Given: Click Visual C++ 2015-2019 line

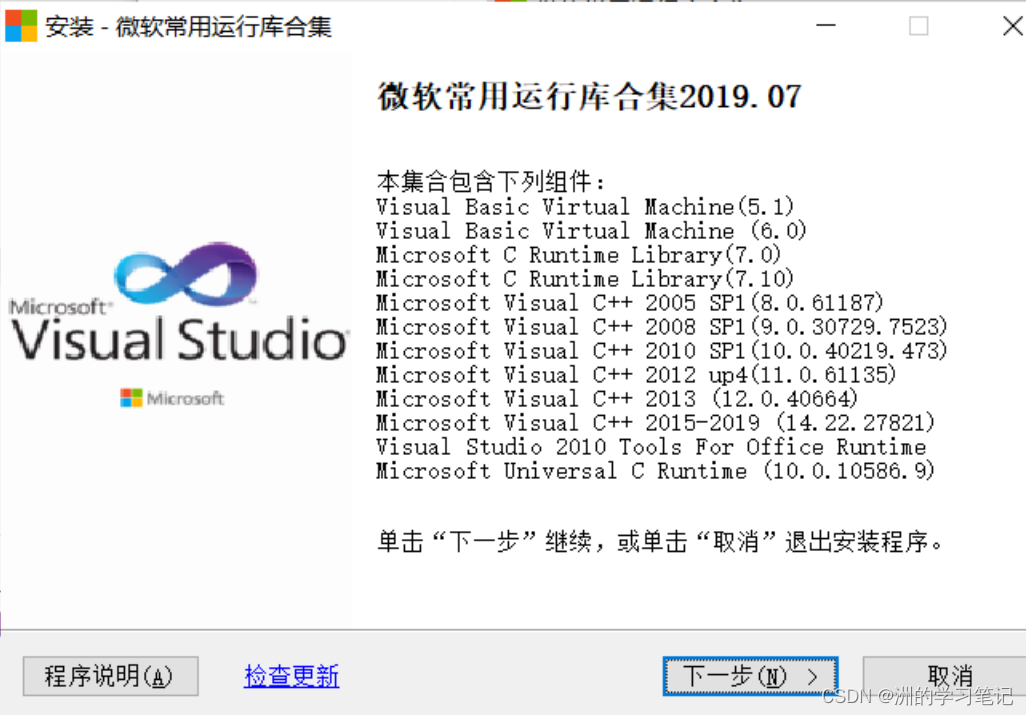Looking at the screenshot, I should tap(656, 422).
